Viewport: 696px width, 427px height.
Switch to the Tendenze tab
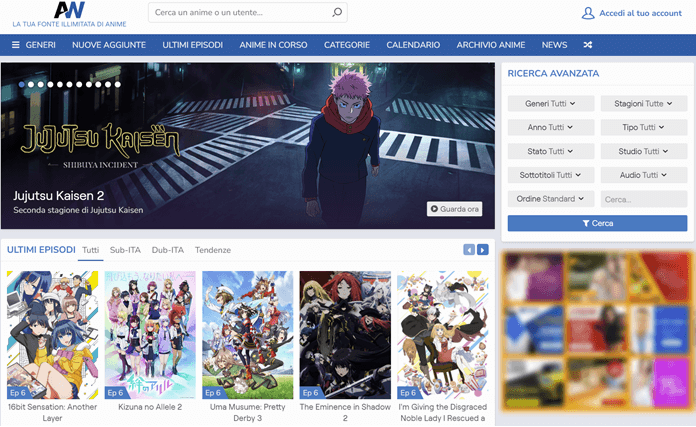(x=213, y=250)
